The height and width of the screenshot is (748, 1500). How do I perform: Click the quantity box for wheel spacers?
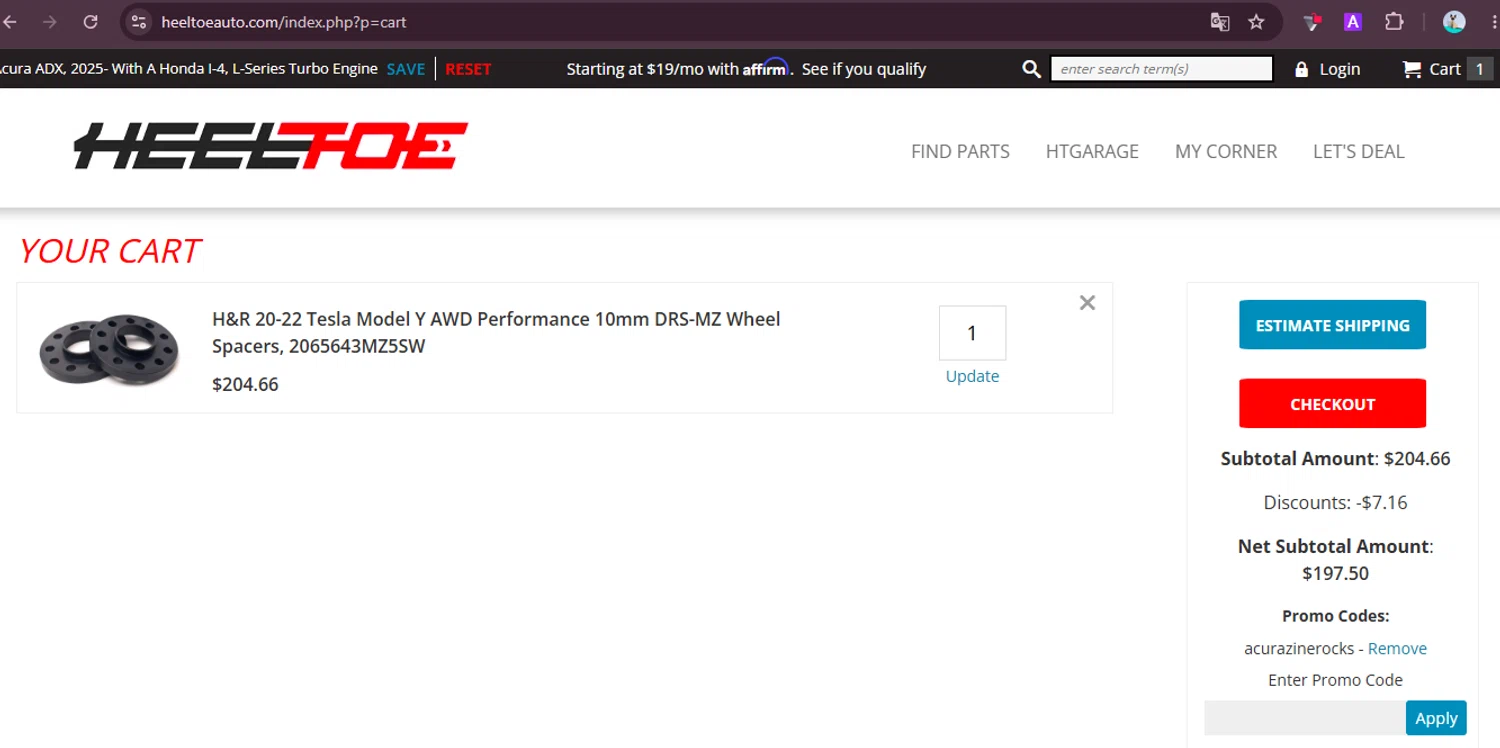tap(972, 333)
